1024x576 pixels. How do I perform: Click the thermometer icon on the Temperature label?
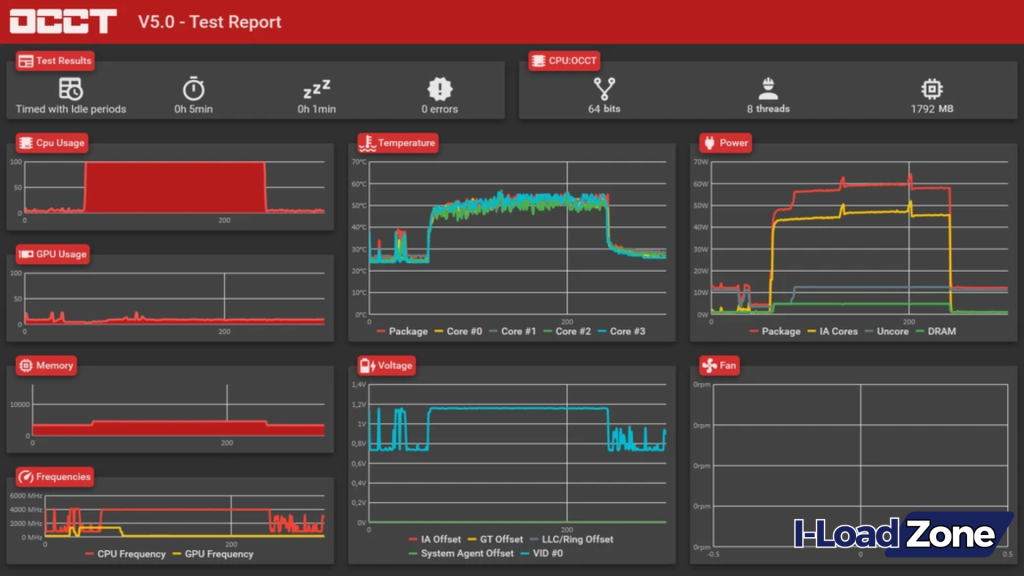point(368,143)
